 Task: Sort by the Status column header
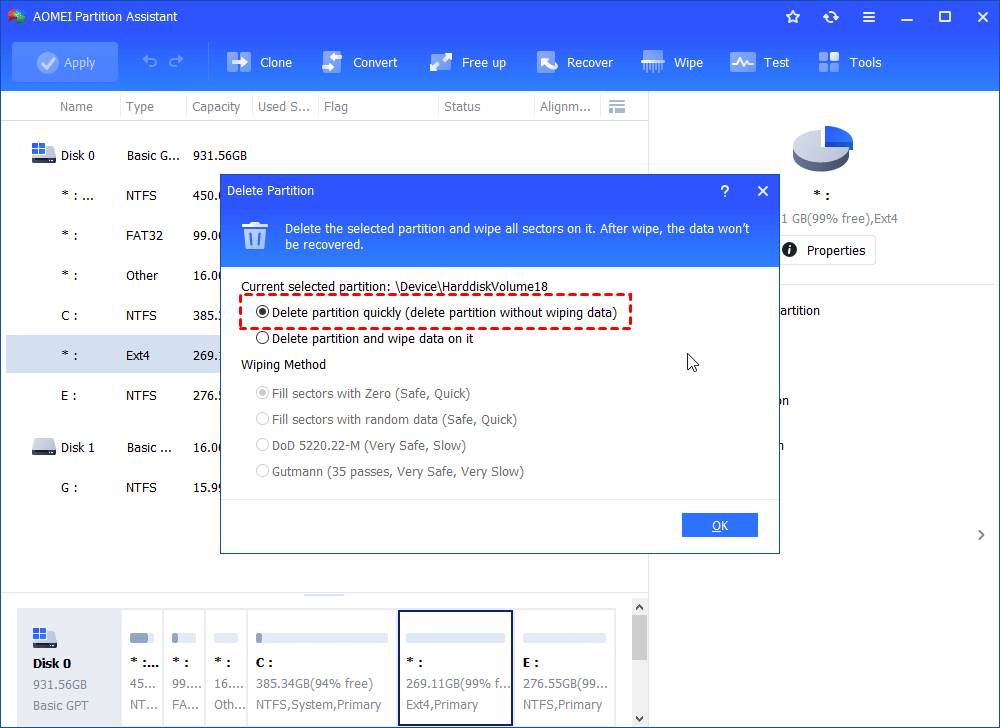462,106
